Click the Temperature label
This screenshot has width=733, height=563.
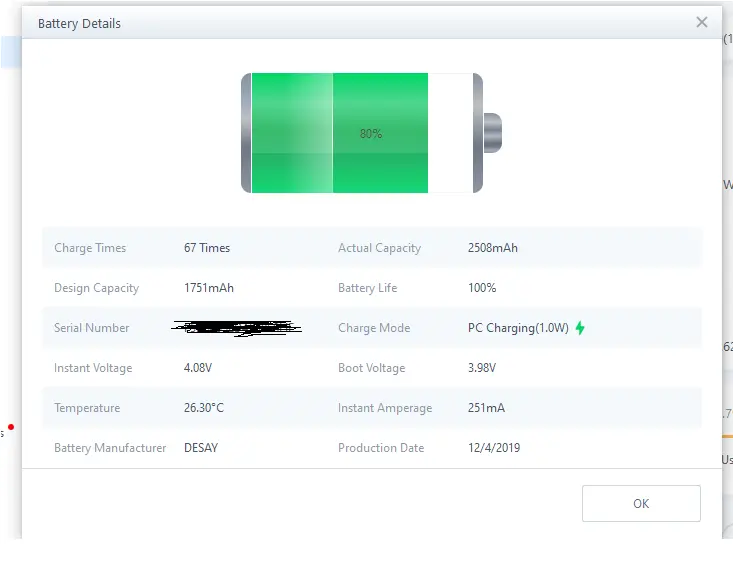pyautogui.click(x=87, y=408)
